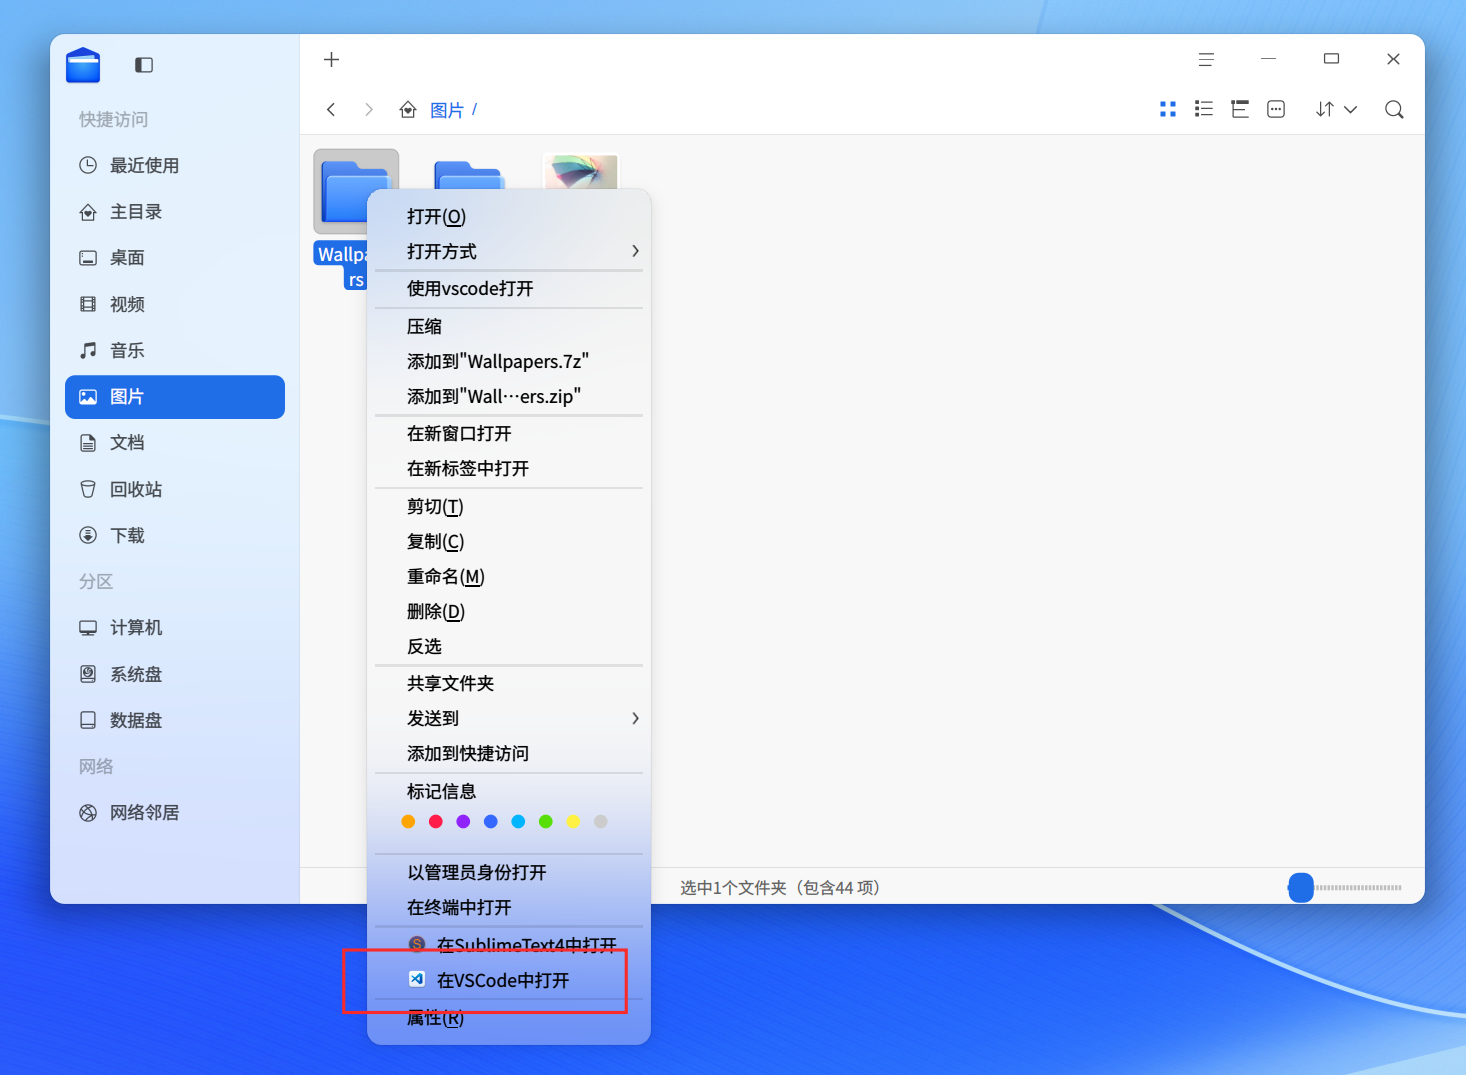This screenshot has height=1075, width=1466.
Task: Open the sort order dropdown
Action: pyautogui.click(x=1336, y=109)
